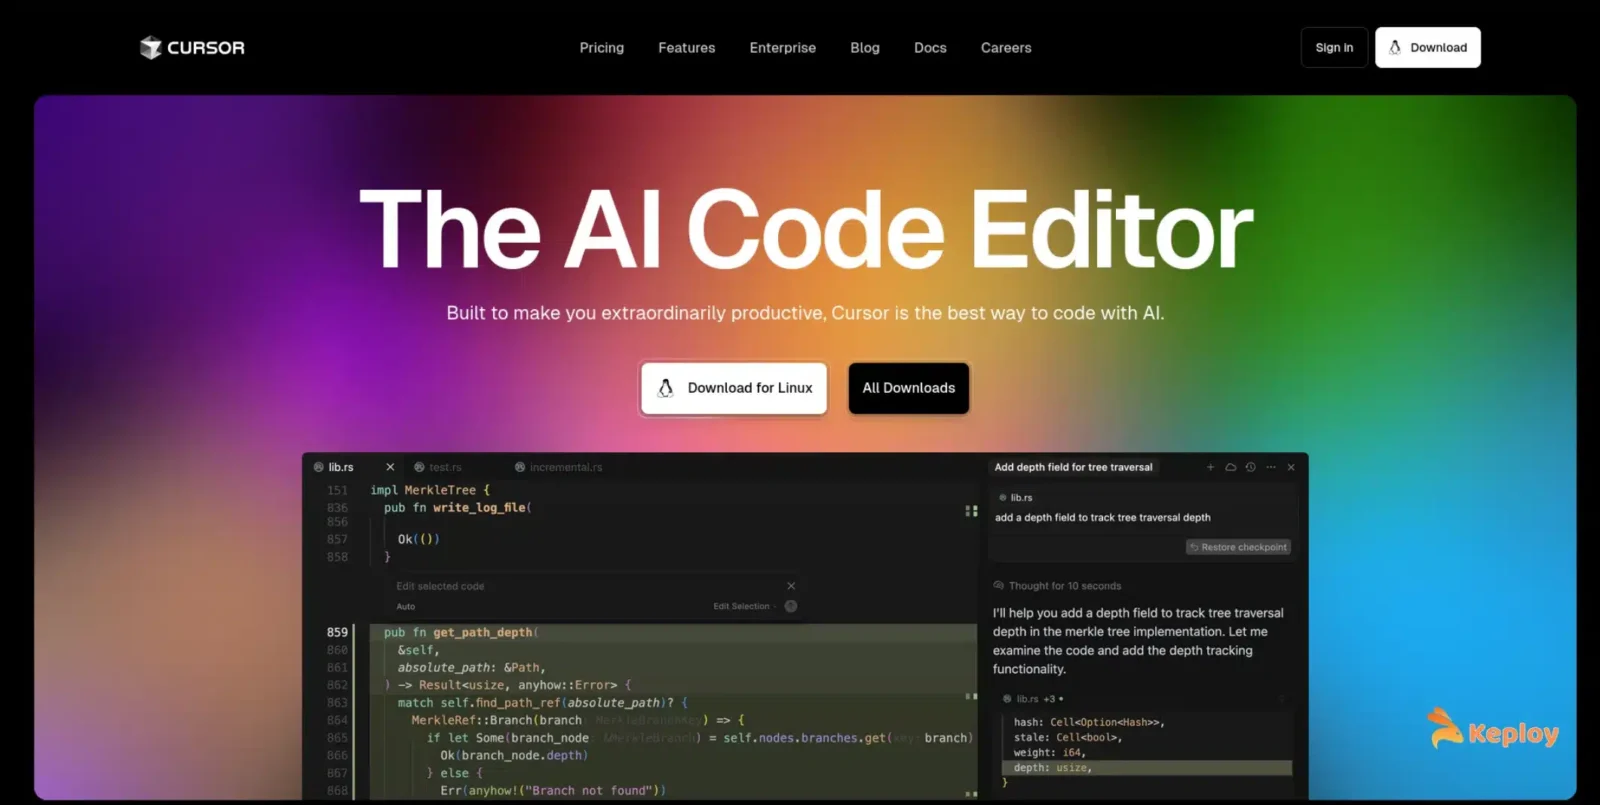Switch to the test.rs tab
The height and width of the screenshot is (805, 1600).
point(438,467)
